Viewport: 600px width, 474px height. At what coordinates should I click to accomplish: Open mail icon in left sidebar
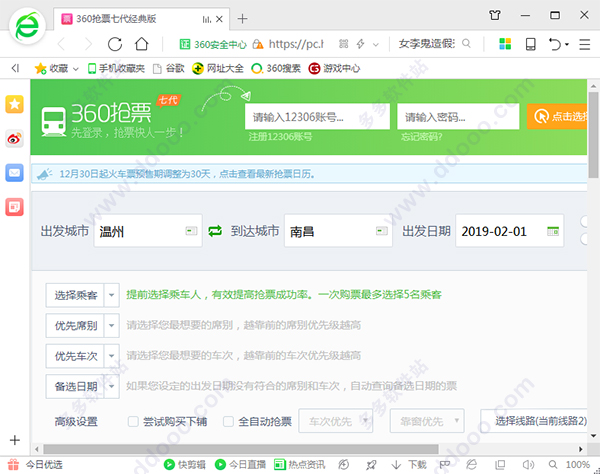click(x=15, y=173)
